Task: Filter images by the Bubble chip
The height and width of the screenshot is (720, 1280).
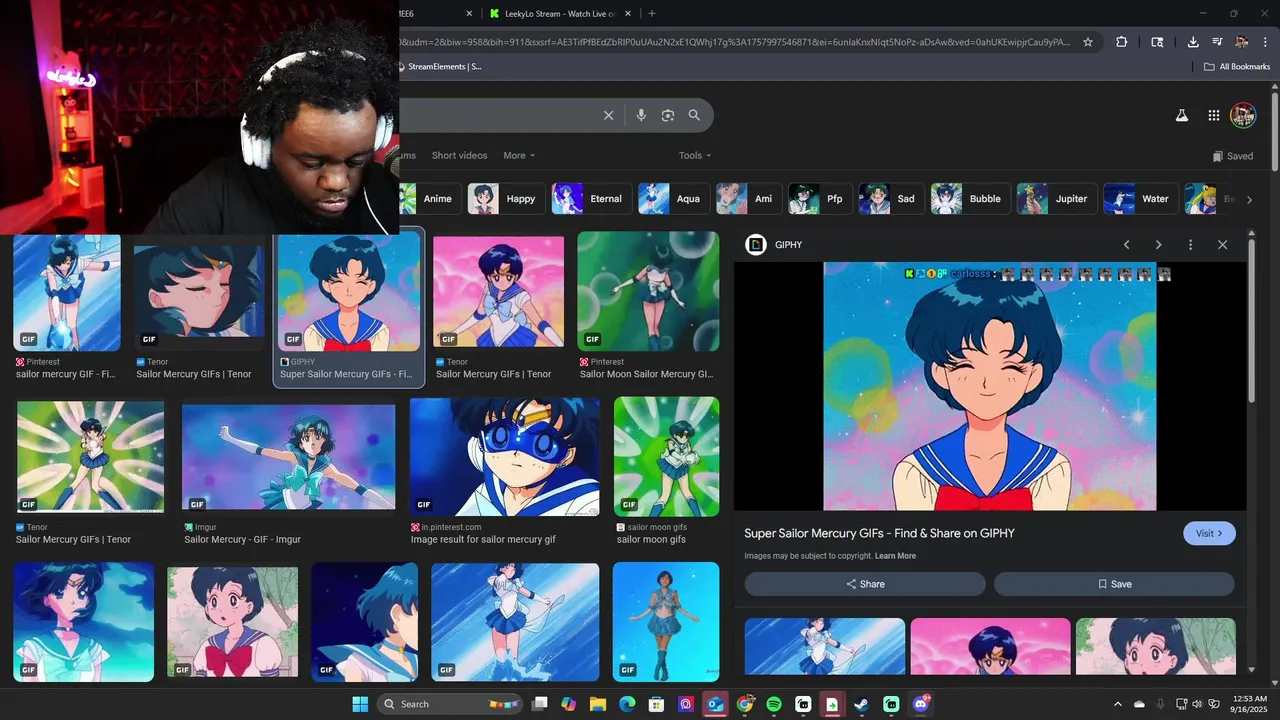Action: pyautogui.click(x=970, y=199)
